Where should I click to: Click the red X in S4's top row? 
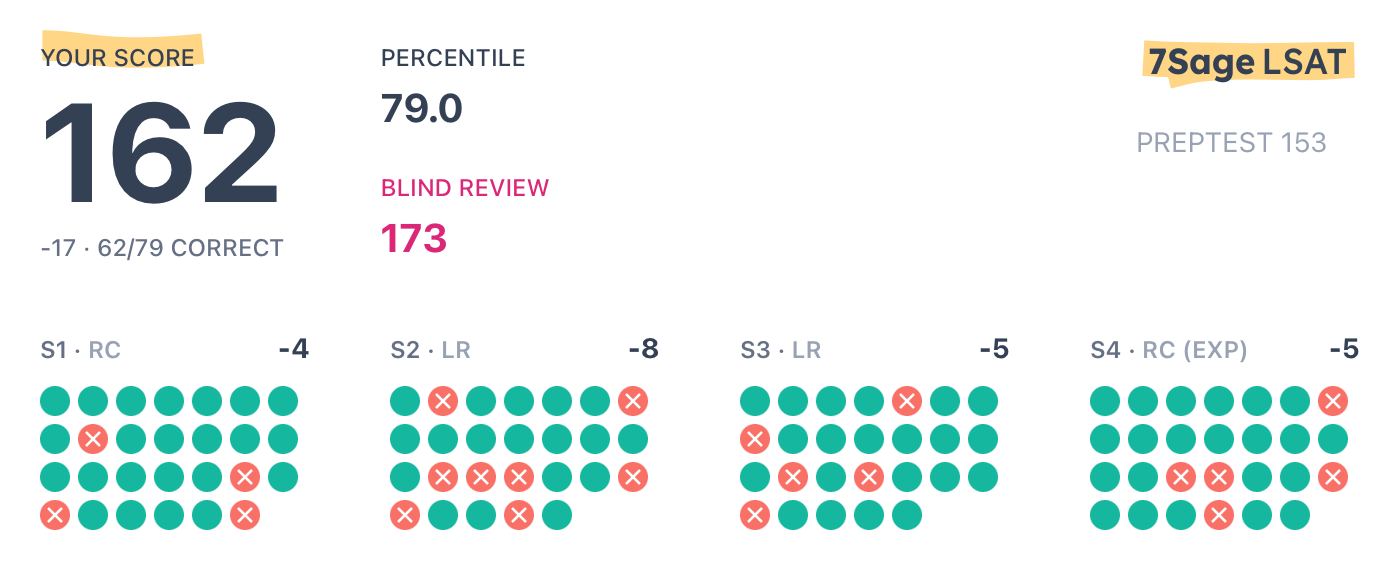click(x=1333, y=401)
